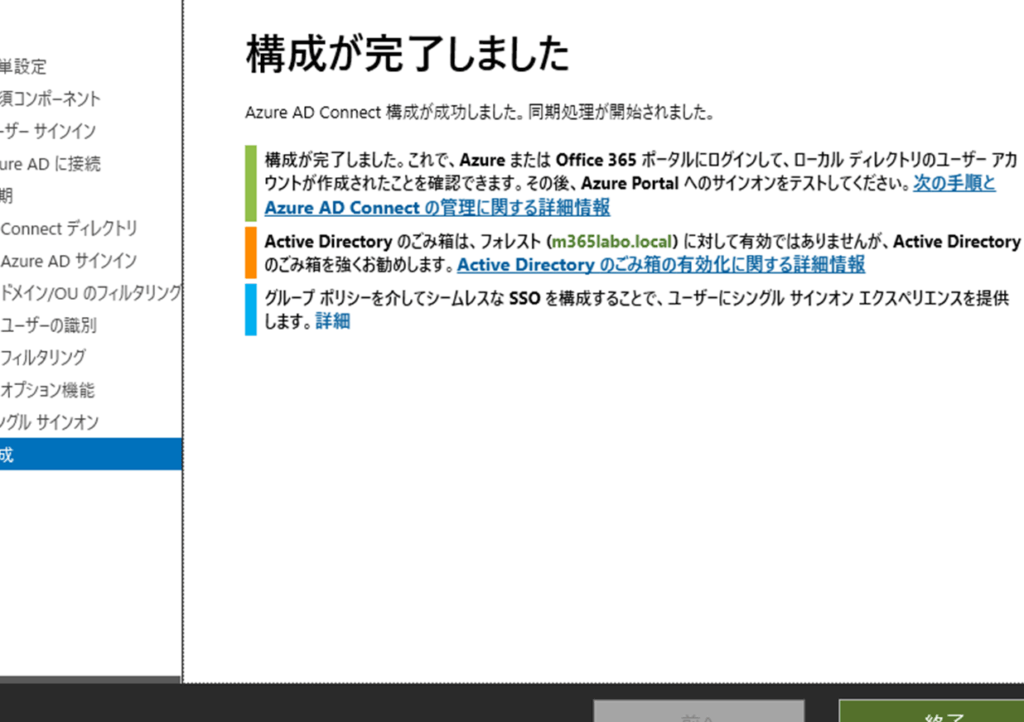Go to the ーザー サインイン step

[48, 131]
